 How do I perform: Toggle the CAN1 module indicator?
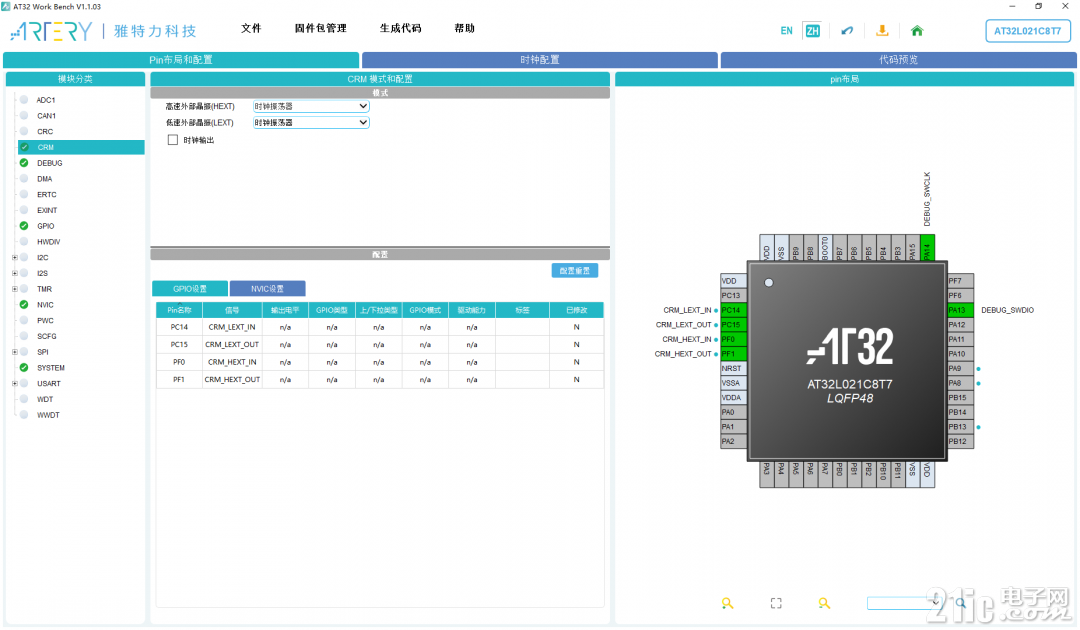[x=24, y=116]
